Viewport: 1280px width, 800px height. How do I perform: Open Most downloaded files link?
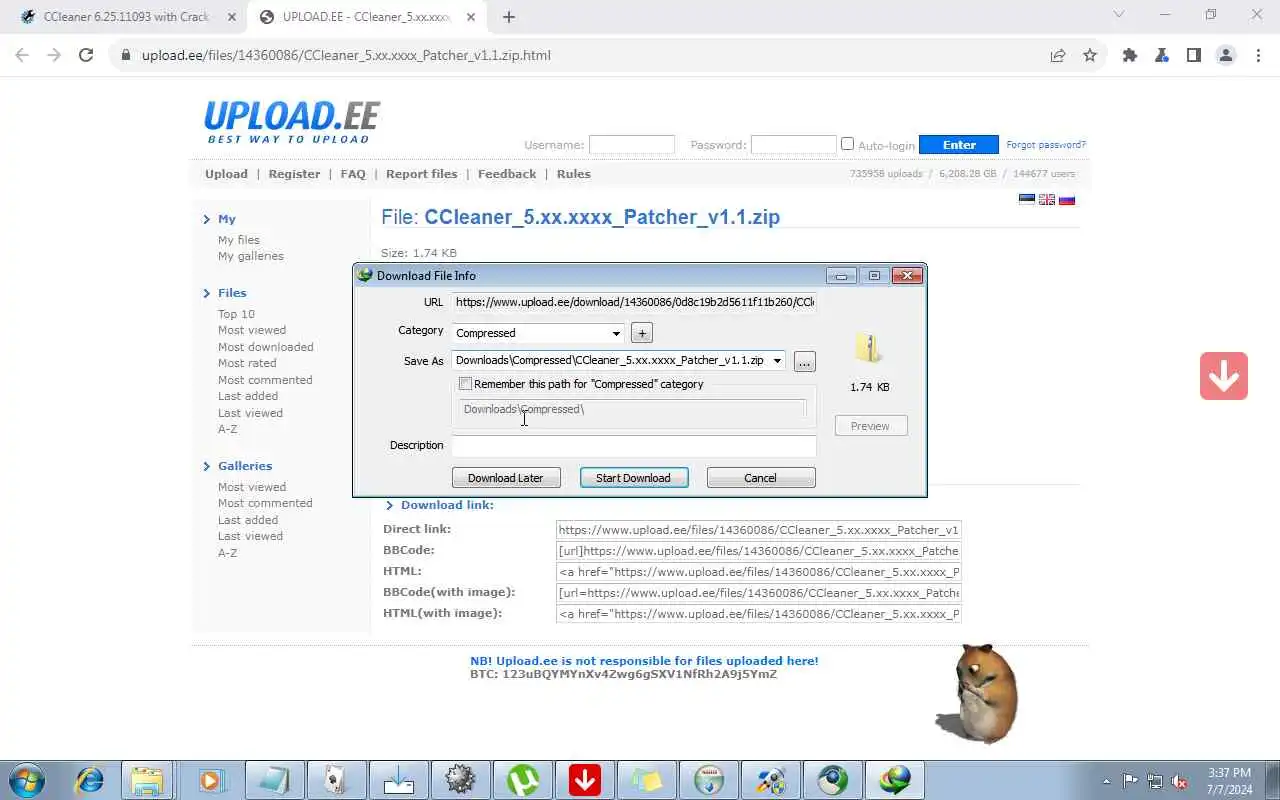pos(266,347)
